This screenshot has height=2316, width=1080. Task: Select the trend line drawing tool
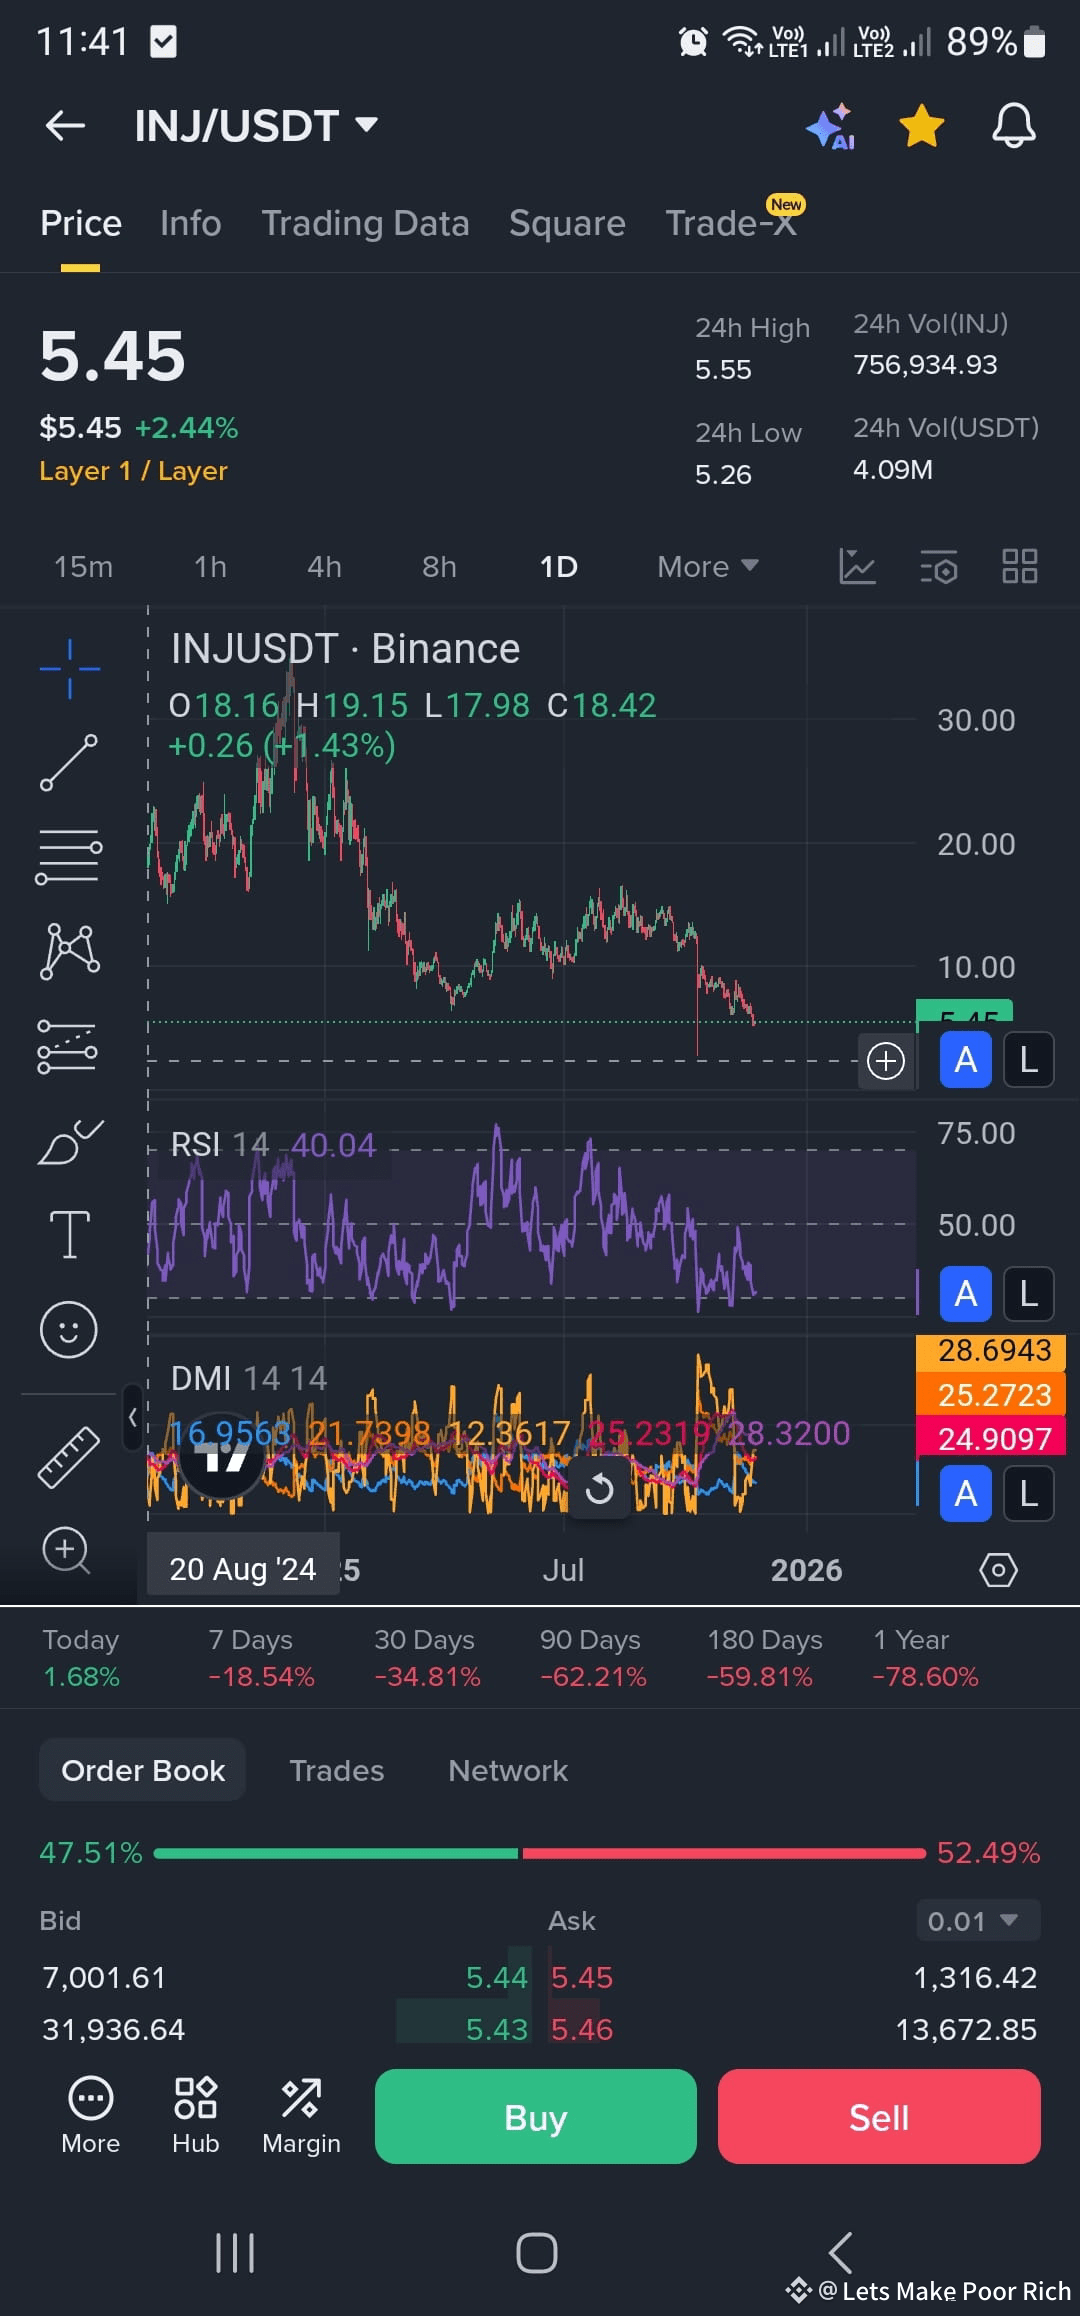pos(69,762)
